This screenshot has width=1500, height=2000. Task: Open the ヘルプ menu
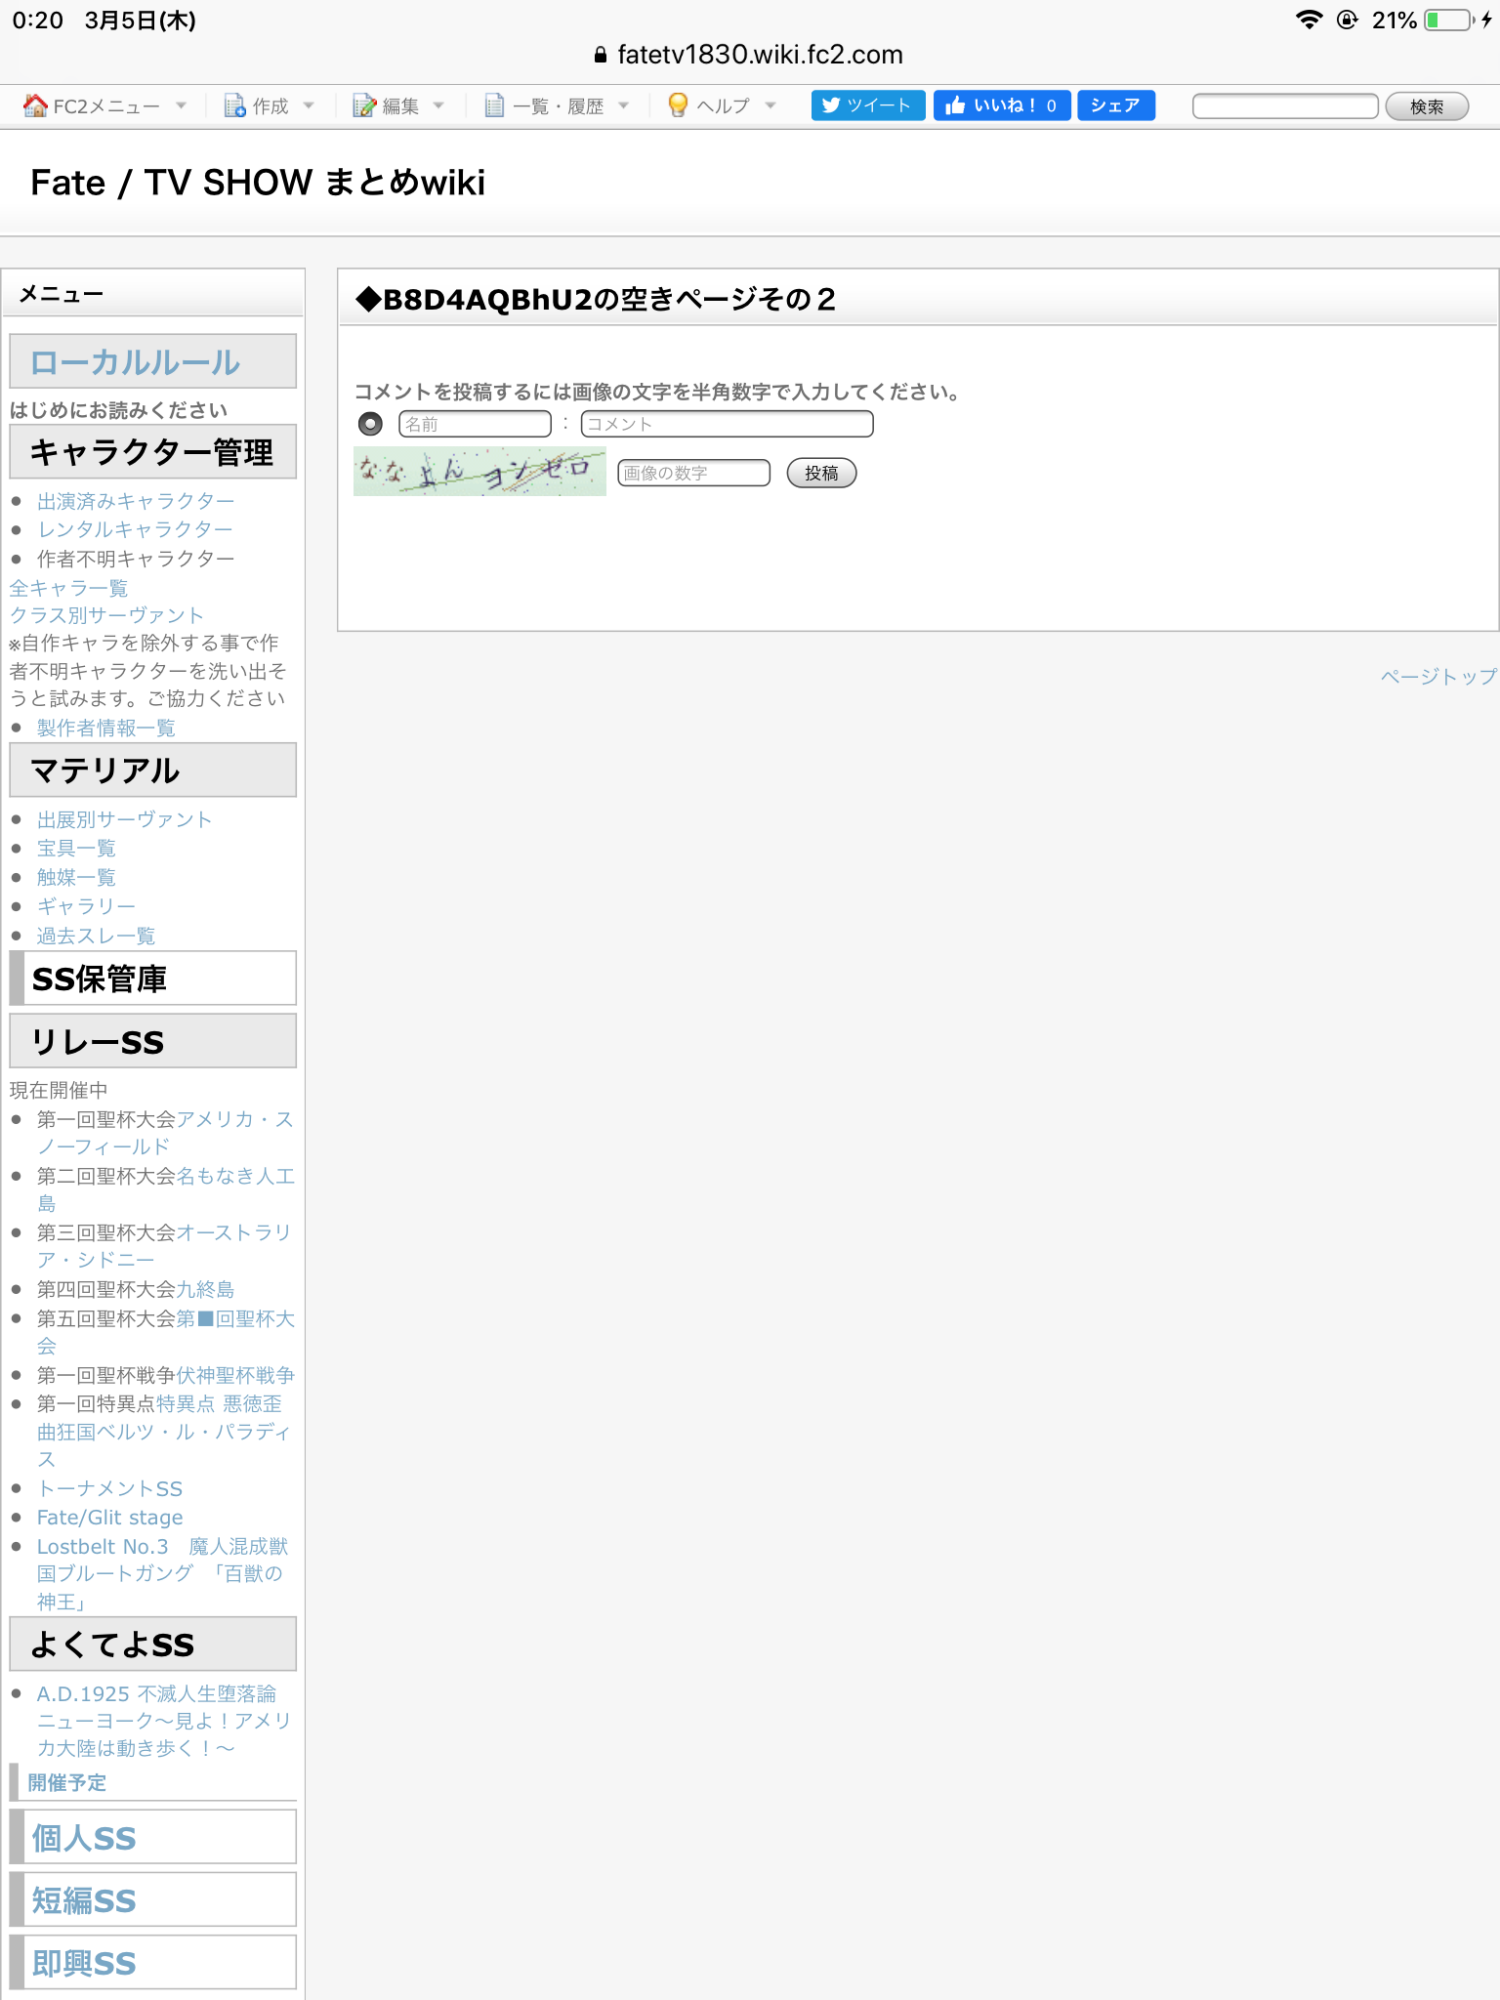point(722,106)
